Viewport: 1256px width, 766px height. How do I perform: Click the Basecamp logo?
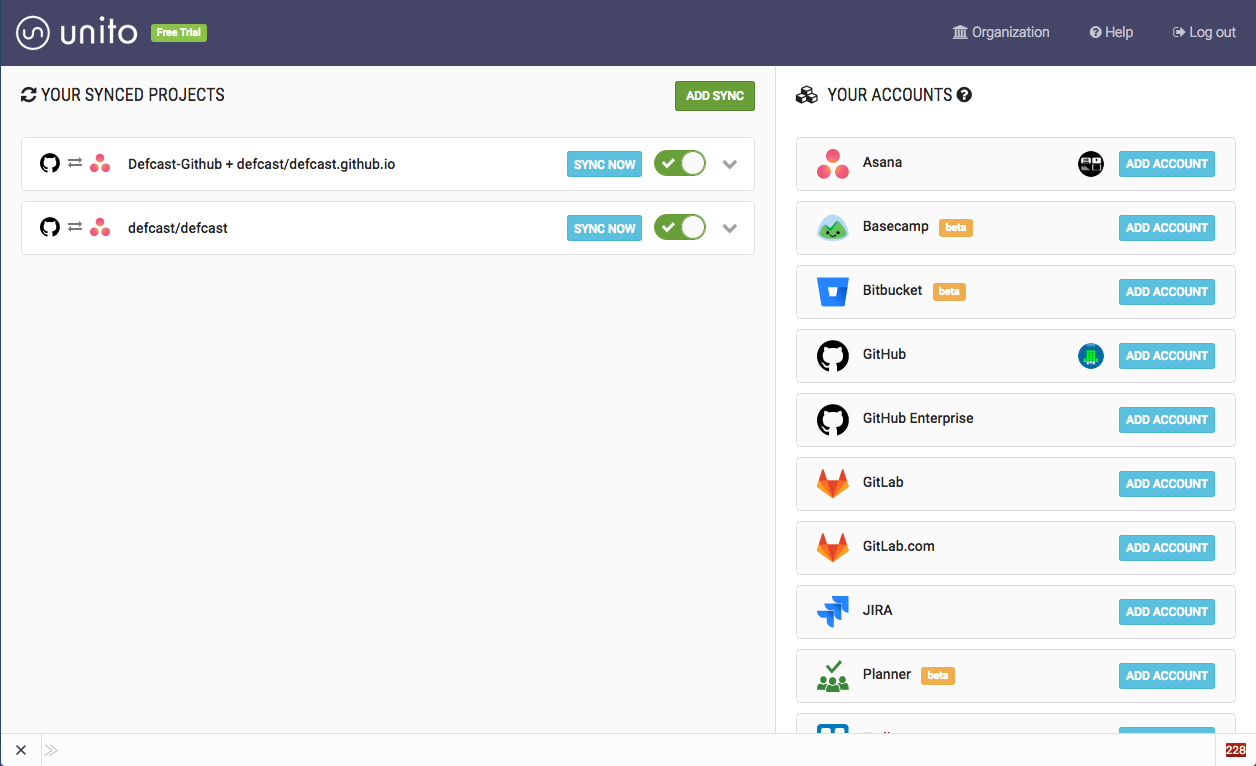pyautogui.click(x=833, y=228)
